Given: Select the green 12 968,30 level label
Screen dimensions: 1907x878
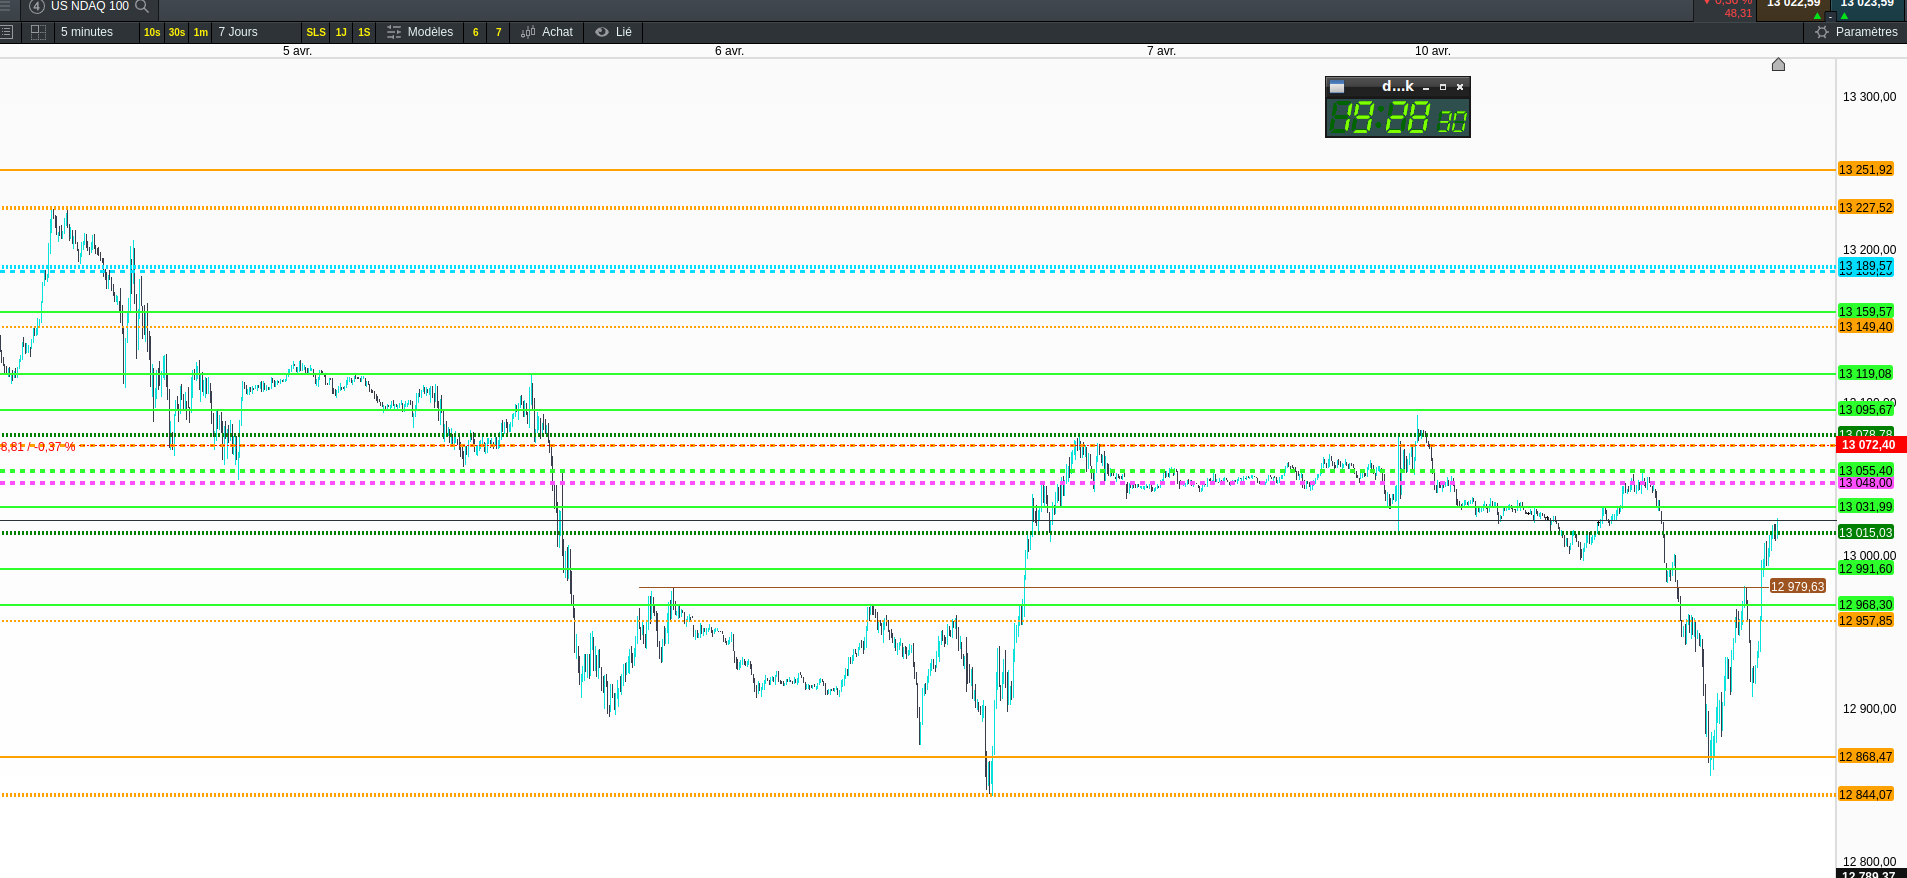Looking at the screenshot, I should (x=1865, y=605).
